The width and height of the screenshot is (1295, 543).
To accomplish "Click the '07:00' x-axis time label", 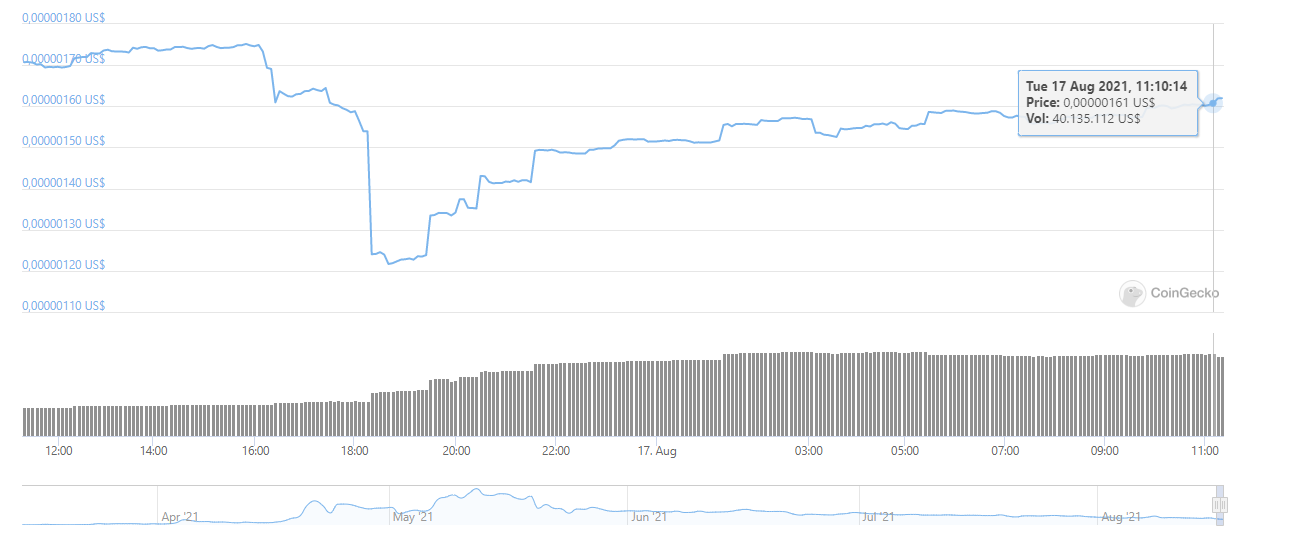I will [x=1005, y=451].
